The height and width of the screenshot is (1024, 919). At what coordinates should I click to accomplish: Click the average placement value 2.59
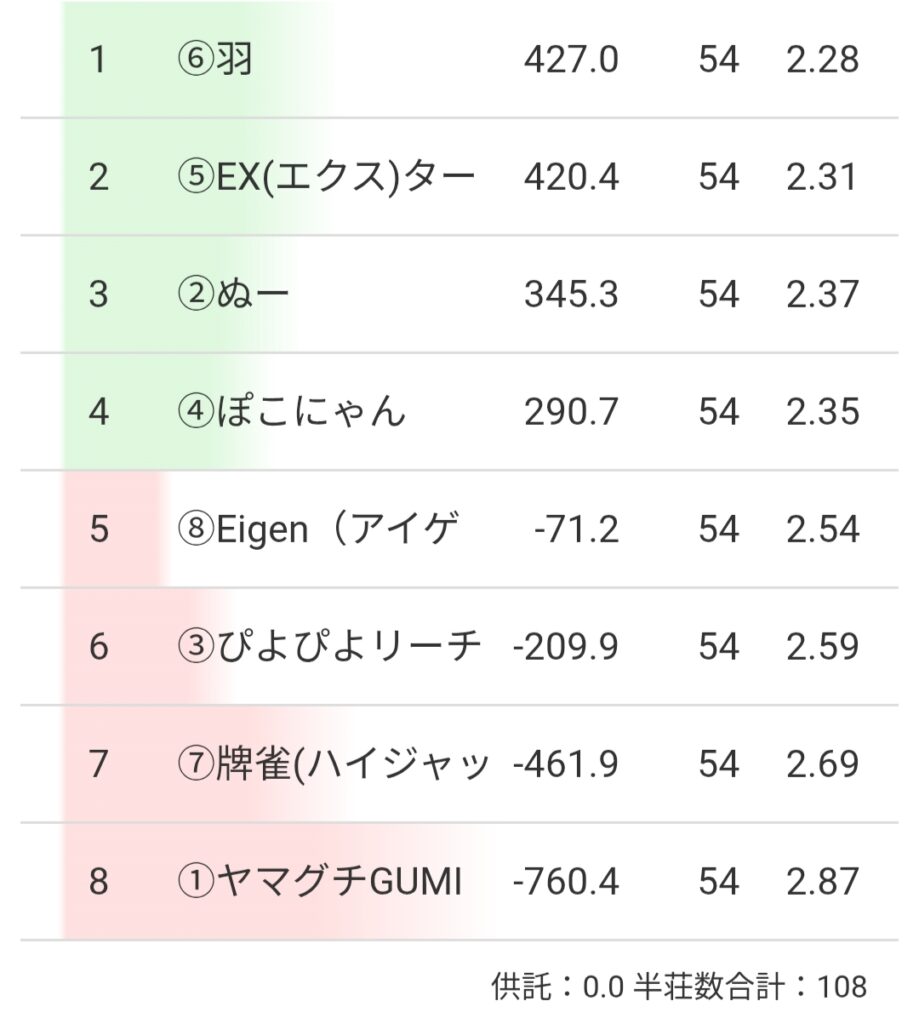(x=822, y=647)
